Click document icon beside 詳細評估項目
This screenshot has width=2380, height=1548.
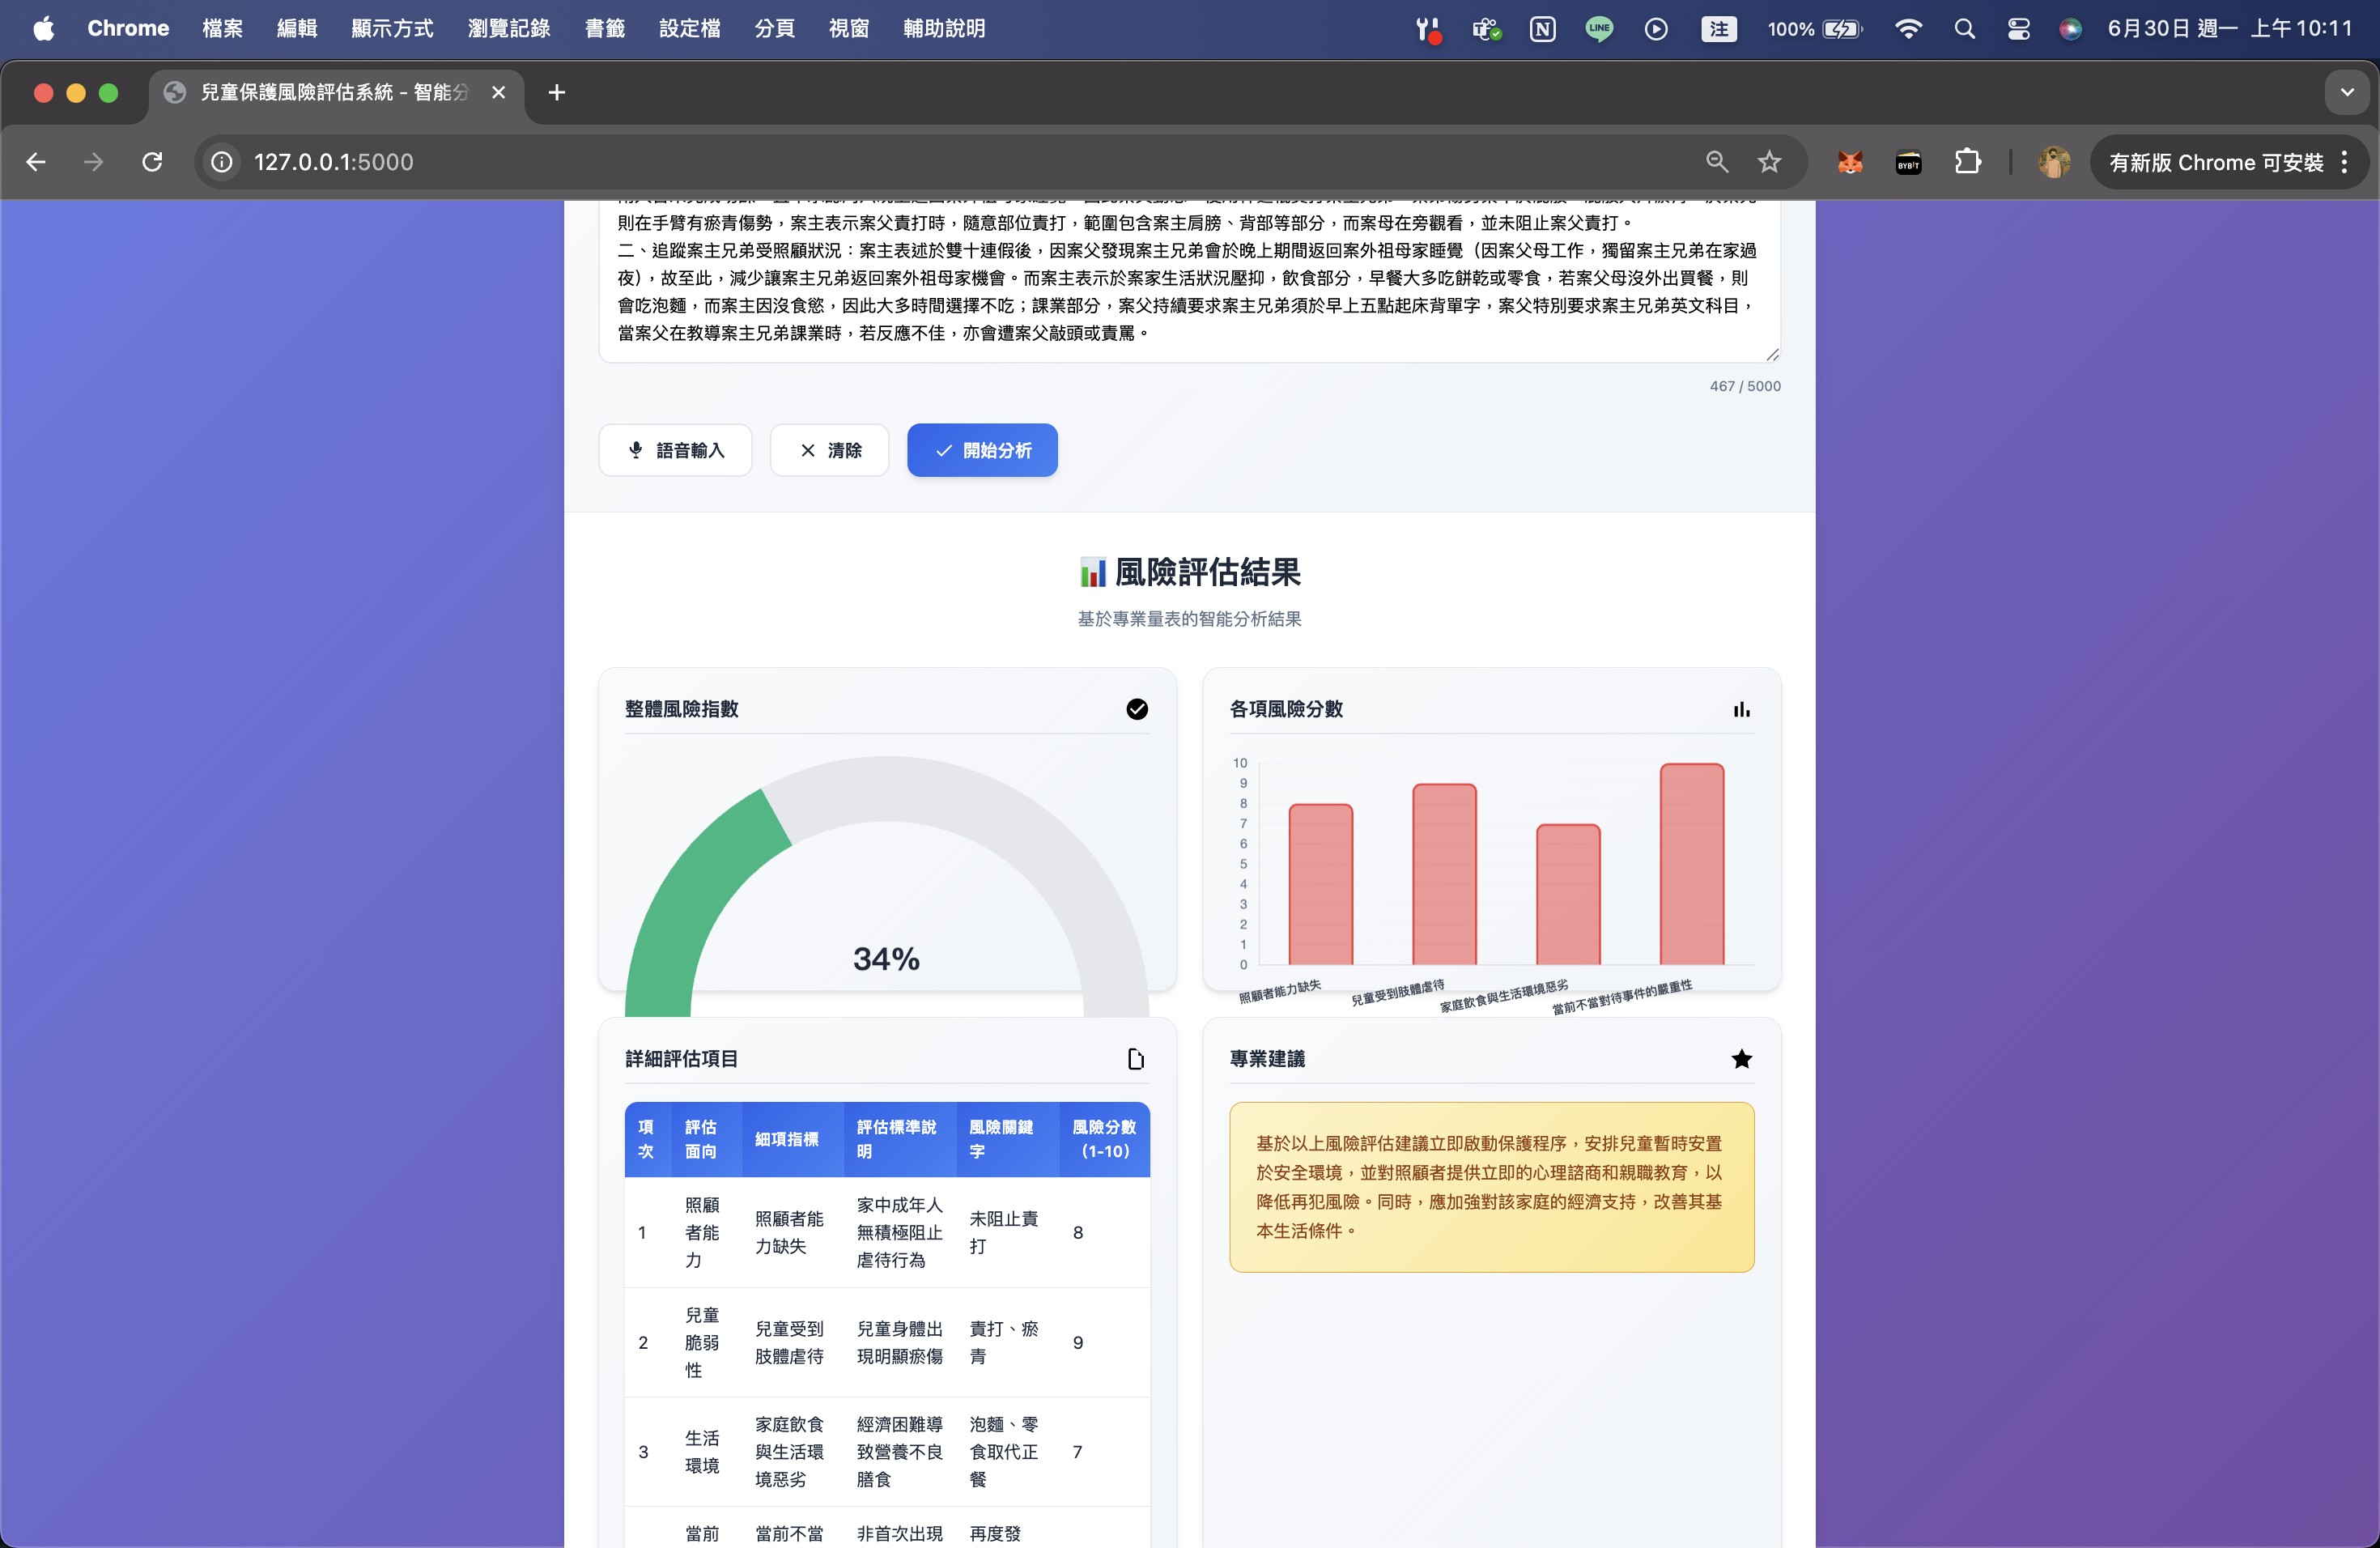pos(1136,1059)
